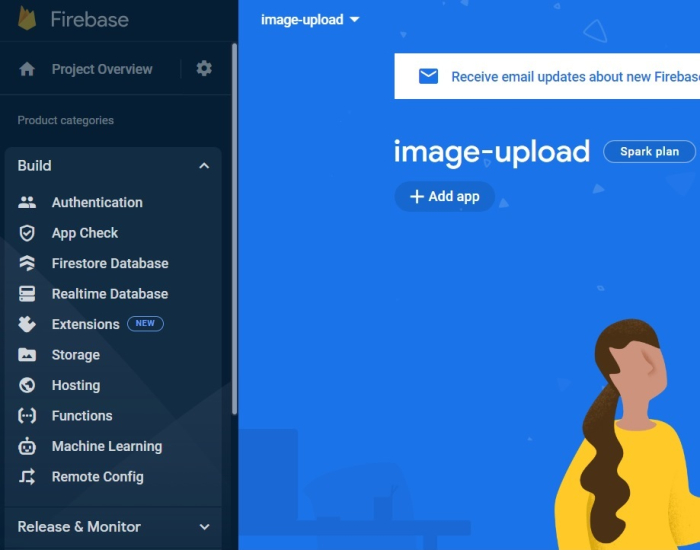This screenshot has height=550, width=700.
Task: Click the Project Overview home icon
Action: coord(27,69)
